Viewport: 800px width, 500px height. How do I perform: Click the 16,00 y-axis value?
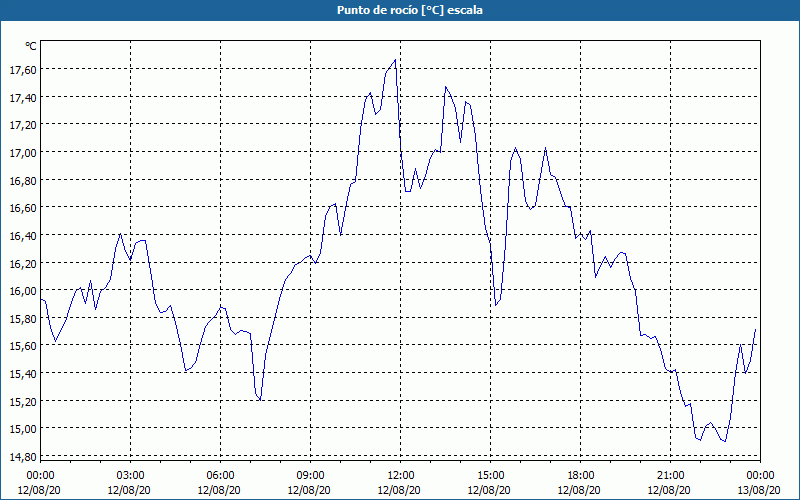click(23, 291)
